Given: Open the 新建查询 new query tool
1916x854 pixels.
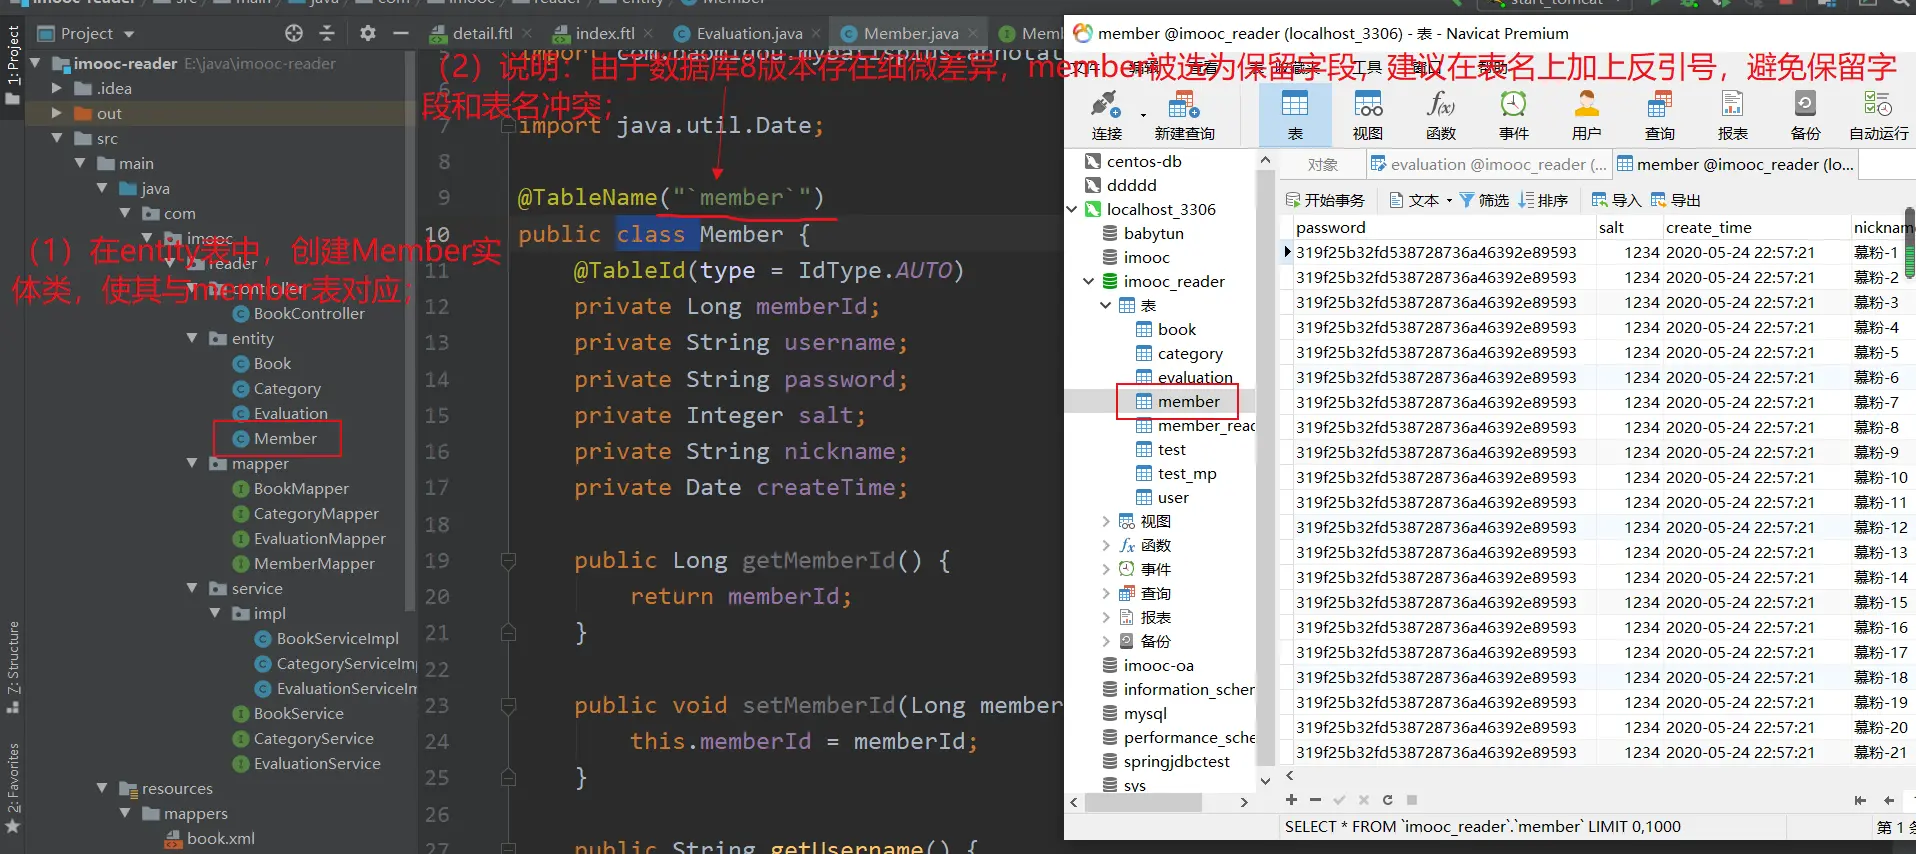Looking at the screenshot, I should (1184, 114).
